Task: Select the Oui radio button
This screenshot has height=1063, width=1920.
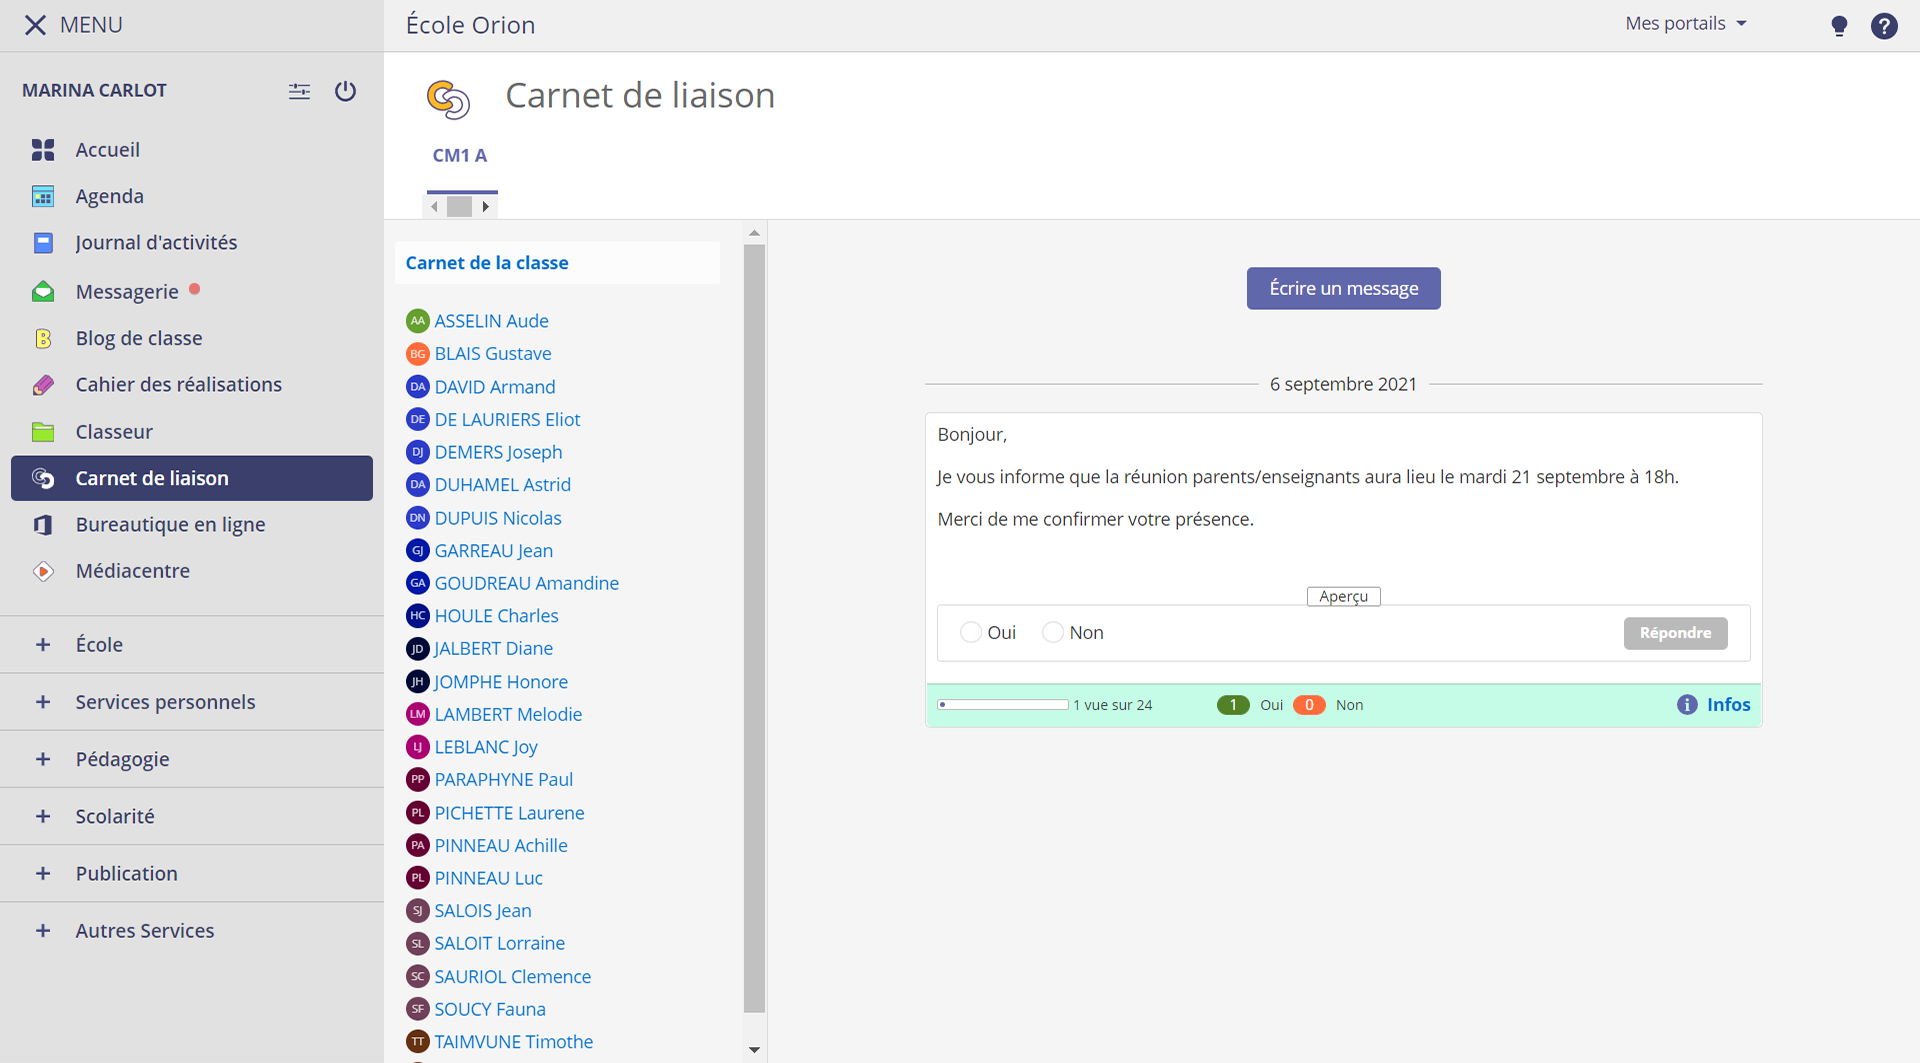Action: click(970, 633)
